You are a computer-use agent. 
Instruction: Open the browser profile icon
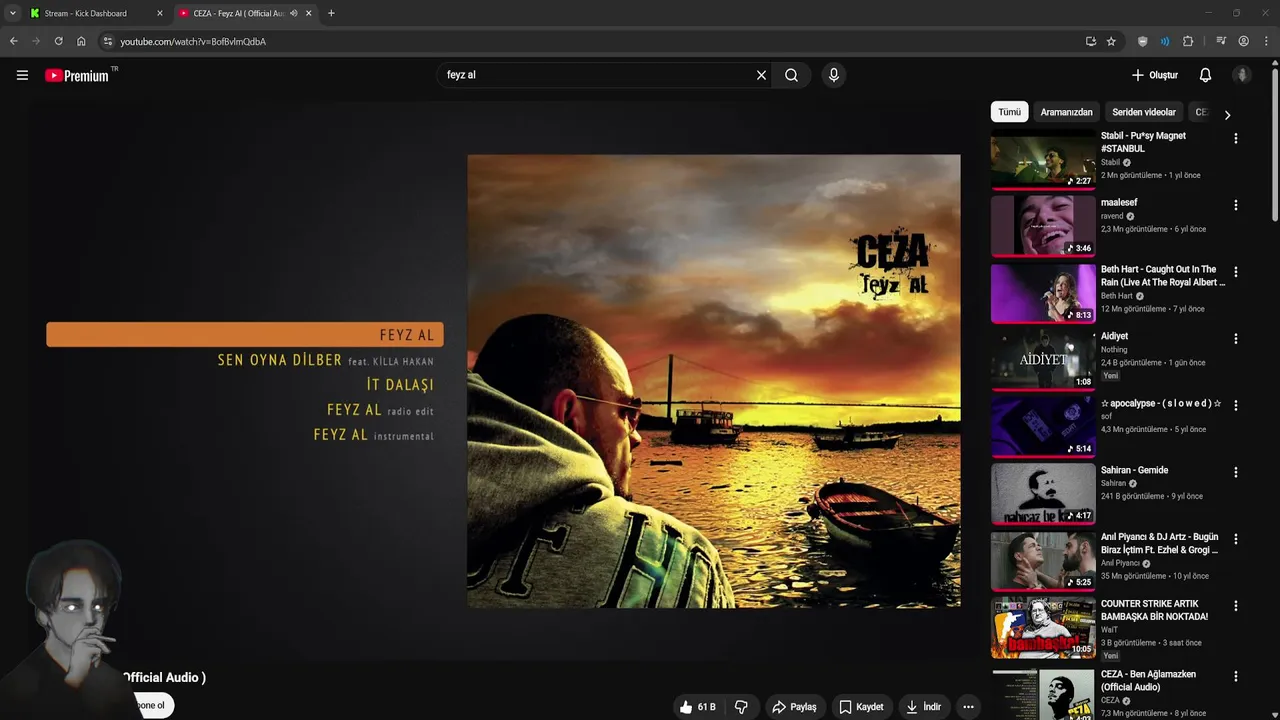coord(1244,41)
